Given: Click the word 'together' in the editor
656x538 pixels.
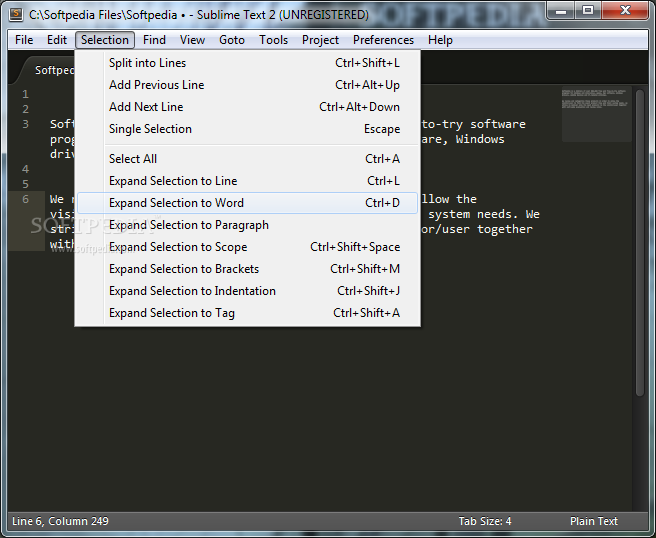Looking at the screenshot, I should click(x=505, y=230).
